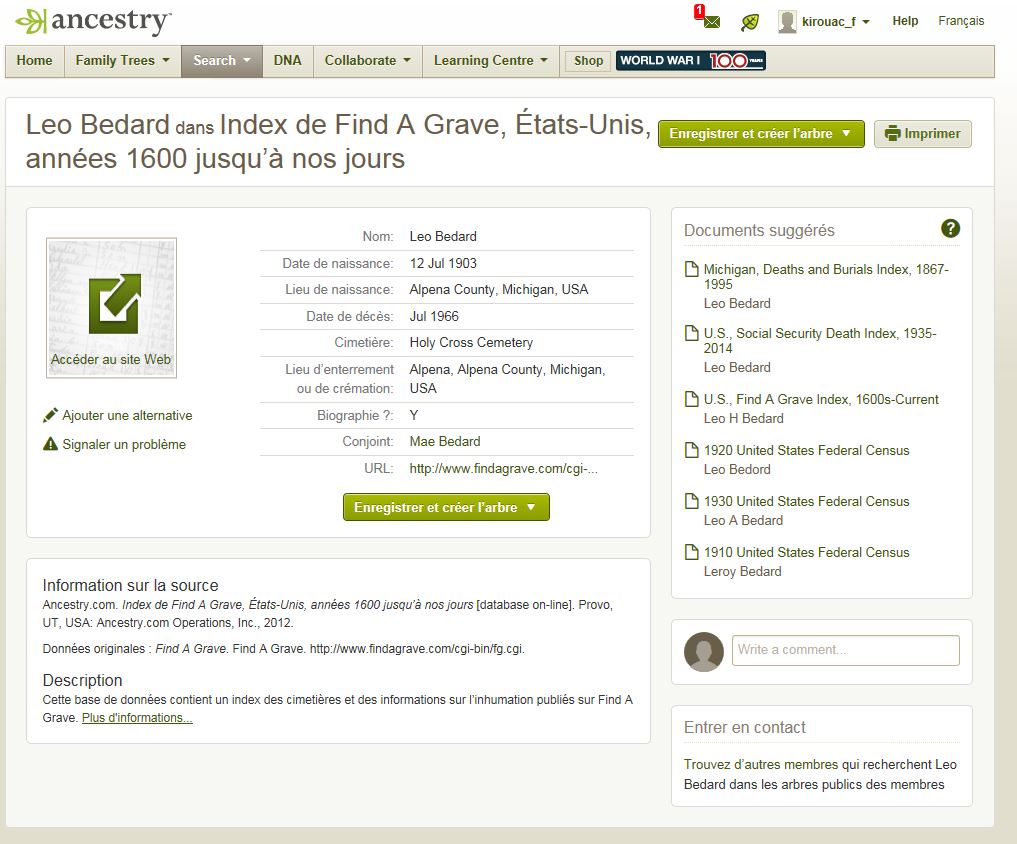Open the Shop tab

(588, 60)
